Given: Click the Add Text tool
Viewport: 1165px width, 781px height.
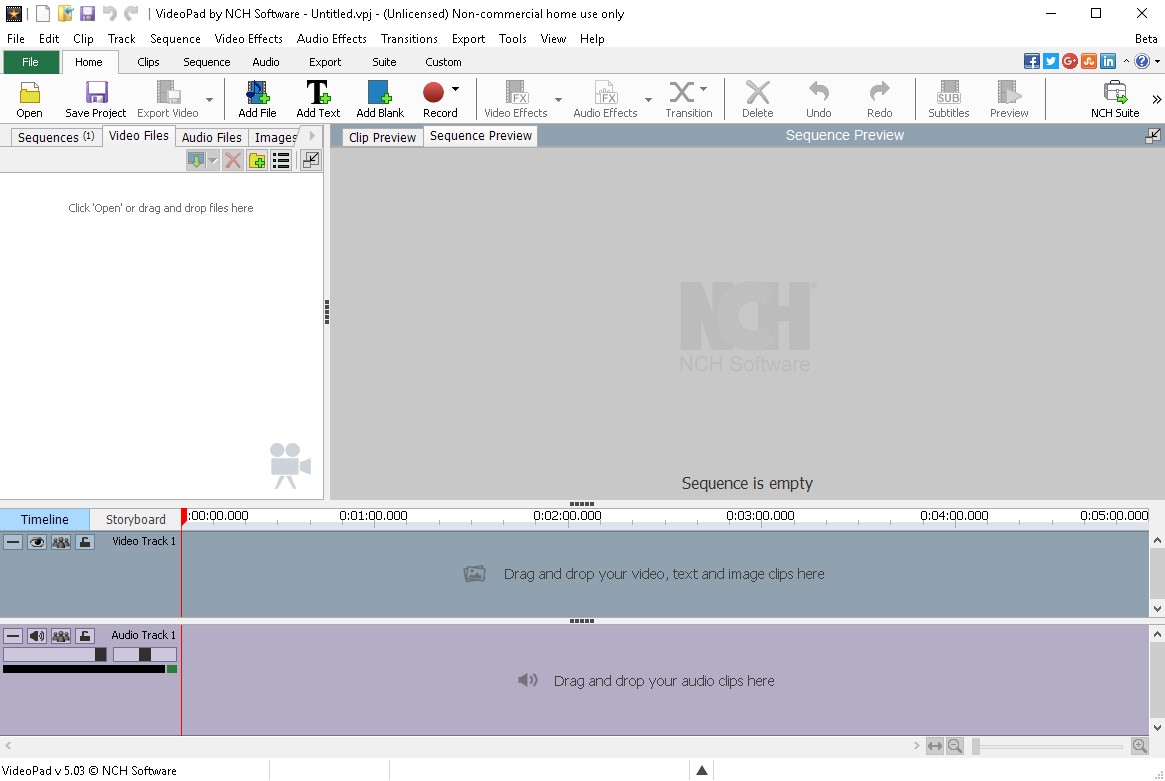Looking at the screenshot, I should (x=317, y=97).
